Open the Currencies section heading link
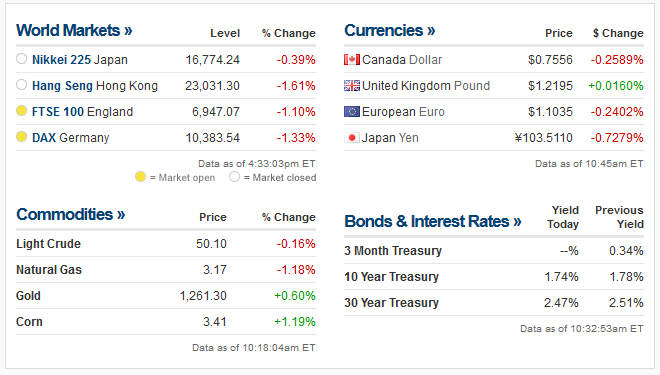Image resolution: width=660 pixels, height=375 pixels. pos(389,30)
